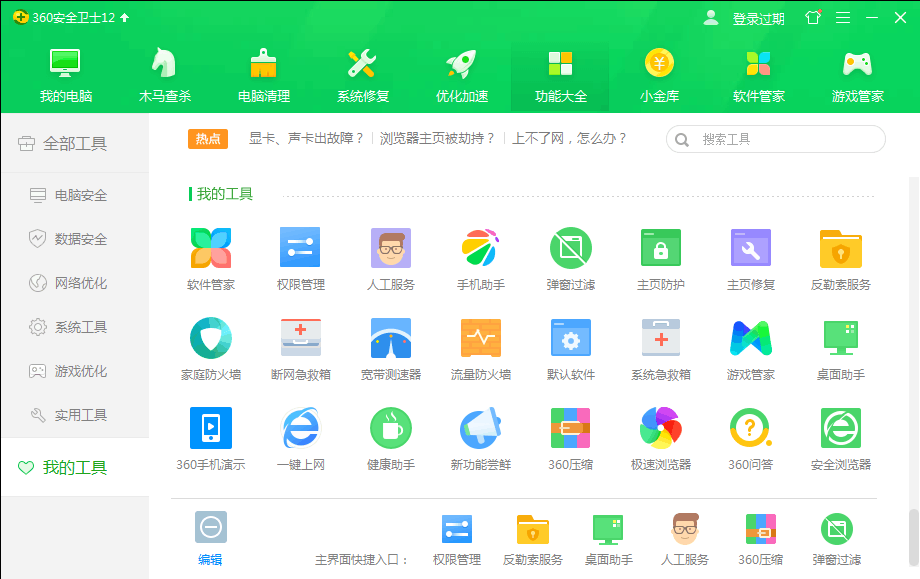Screen dimensions: 920x579
Task: Launch 系统急救箱 tool
Action: [661, 338]
